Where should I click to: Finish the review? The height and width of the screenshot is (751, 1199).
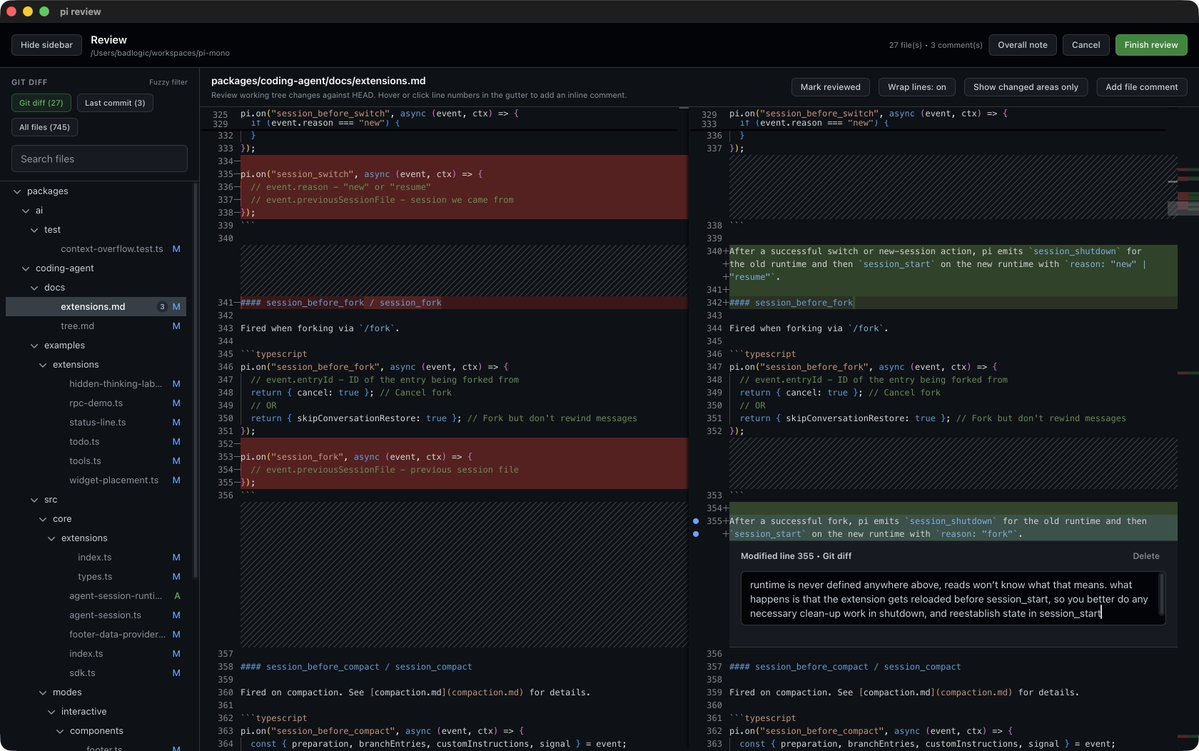point(1151,45)
